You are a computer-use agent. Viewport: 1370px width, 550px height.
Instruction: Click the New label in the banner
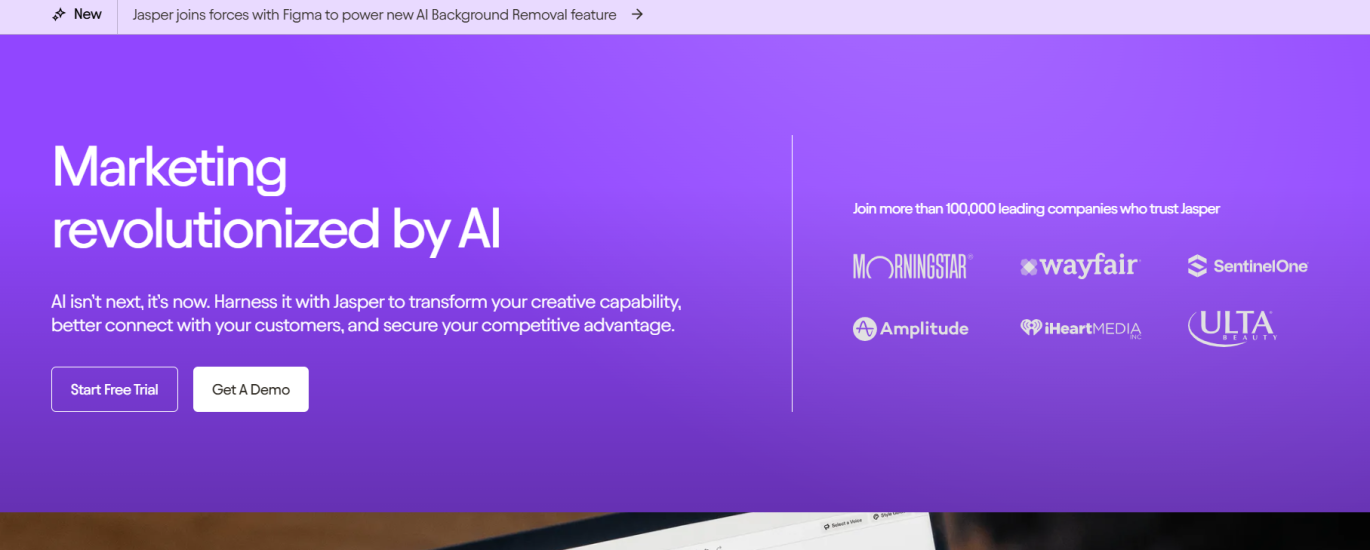coord(88,15)
